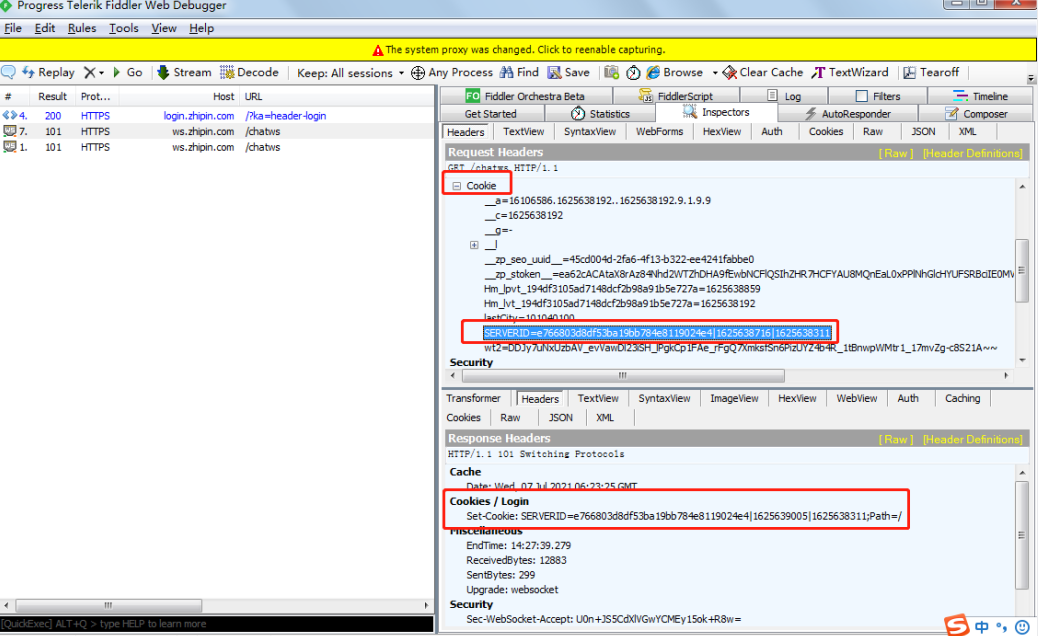The image size is (1038, 636).
Task: Switch to the FiddlerScript tab
Action: click(x=676, y=96)
